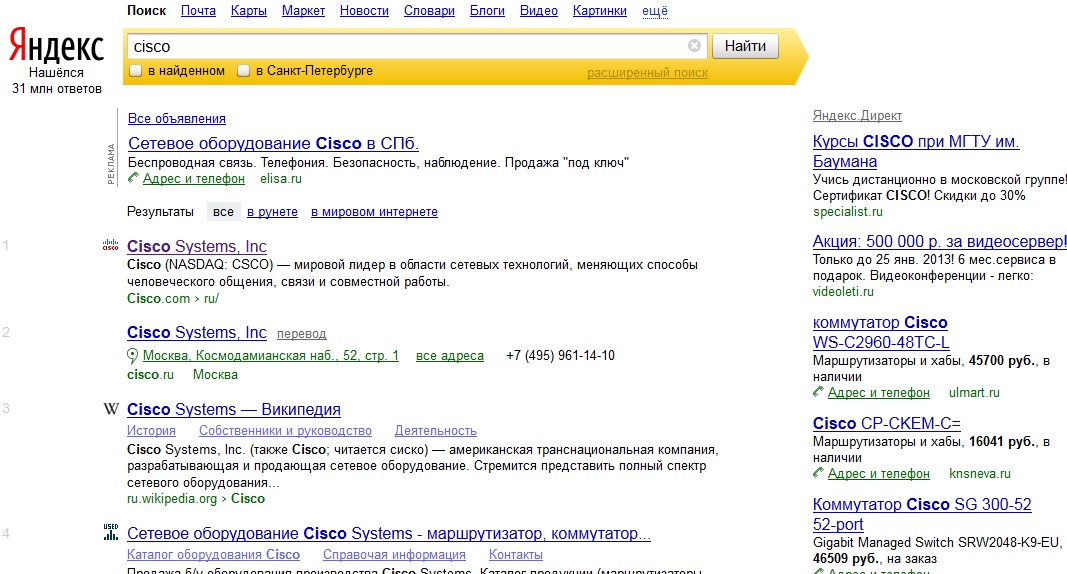Click the Cisco favicon beside Cisco Systems, Inc result
The image size is (1067, 574).
click(110, 246)
